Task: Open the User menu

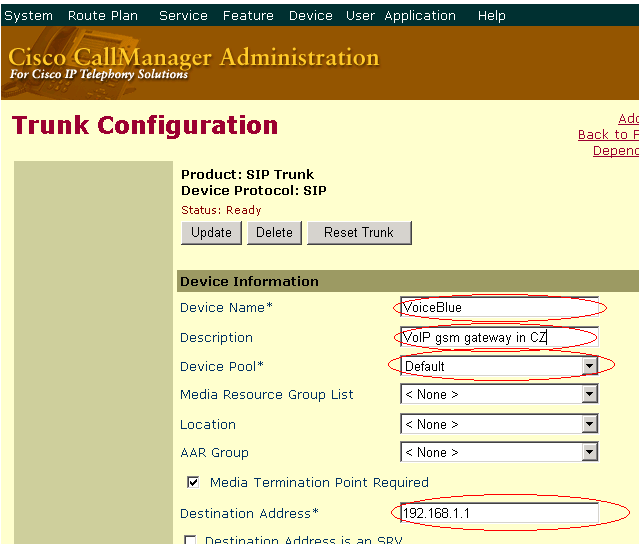Action: click(360, 15)
